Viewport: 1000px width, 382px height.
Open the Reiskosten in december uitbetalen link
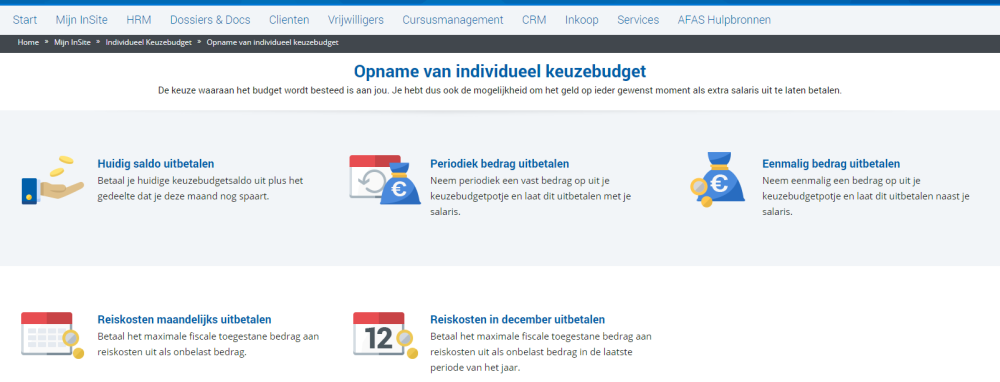click(x=517, y=320)
